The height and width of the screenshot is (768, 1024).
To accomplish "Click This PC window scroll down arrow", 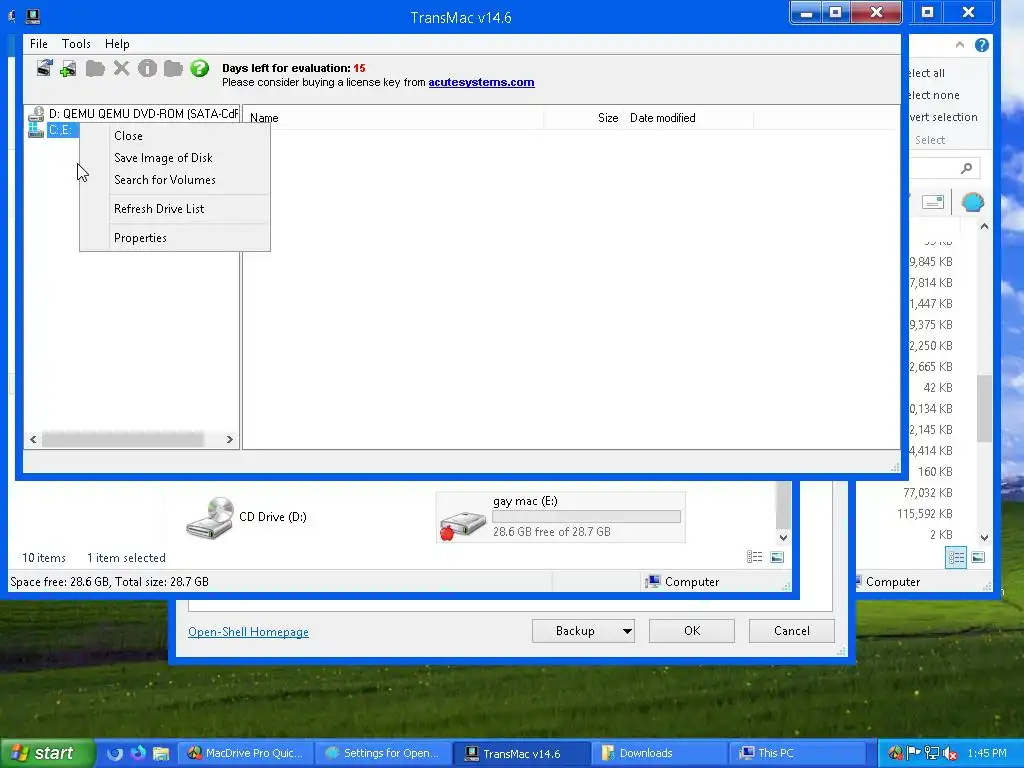I will coord(783,537).
